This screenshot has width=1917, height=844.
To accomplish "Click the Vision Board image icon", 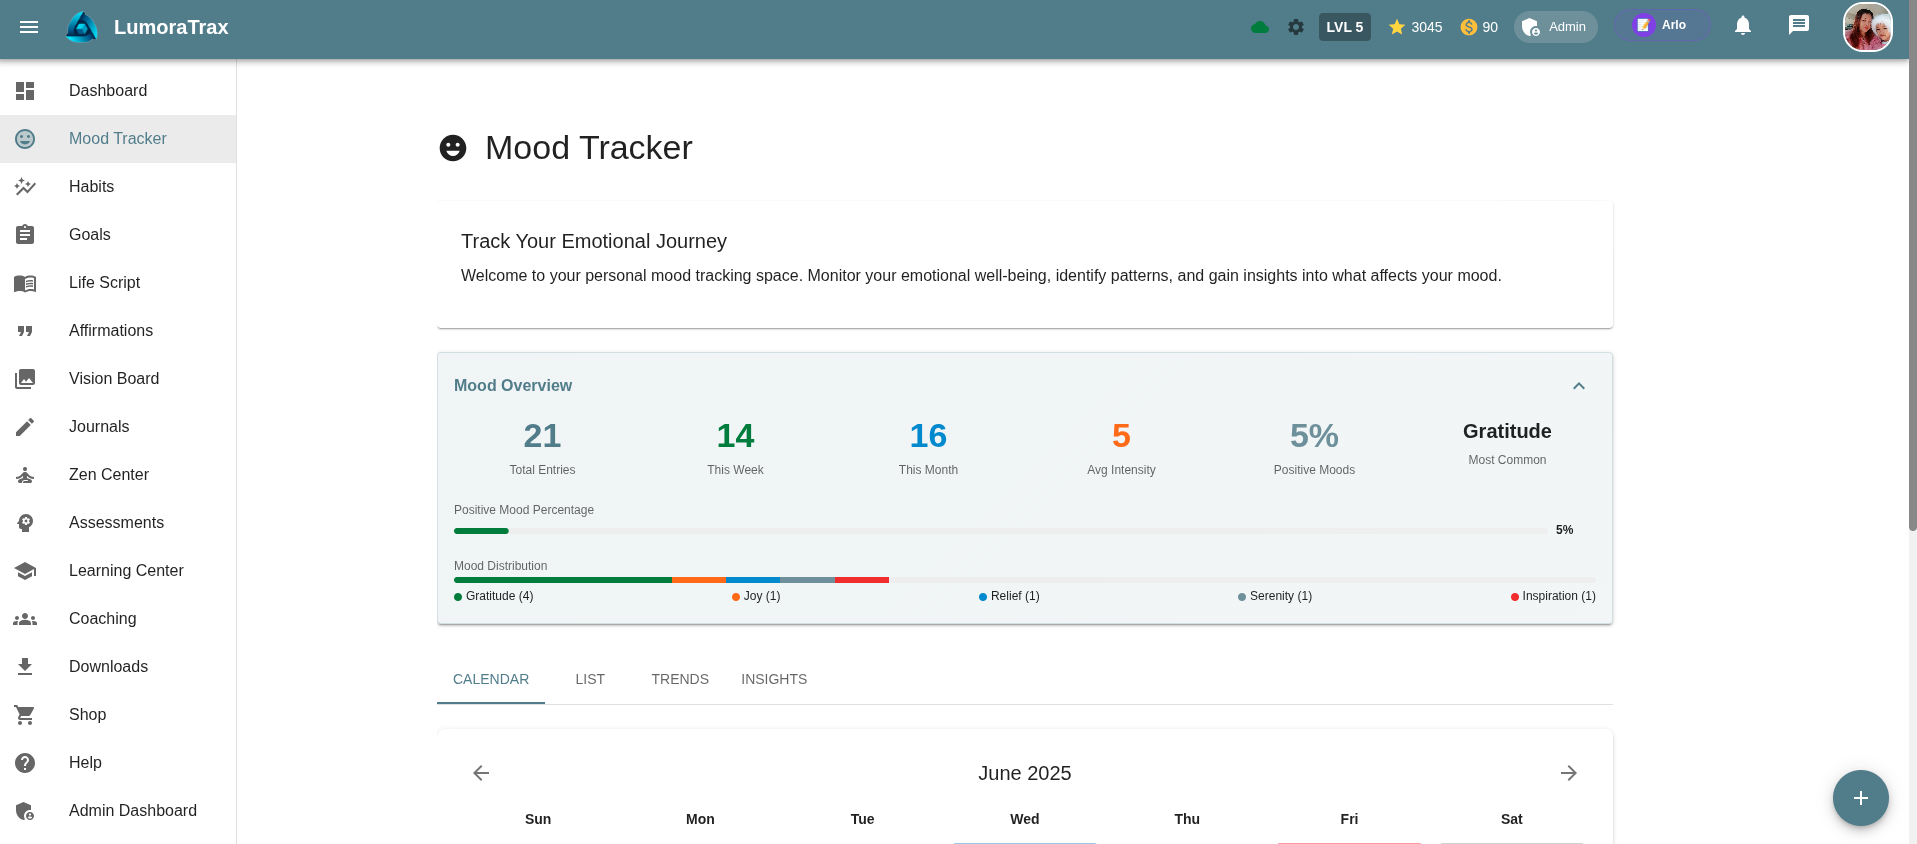I will pyautogui.click(x=25, y=379).
